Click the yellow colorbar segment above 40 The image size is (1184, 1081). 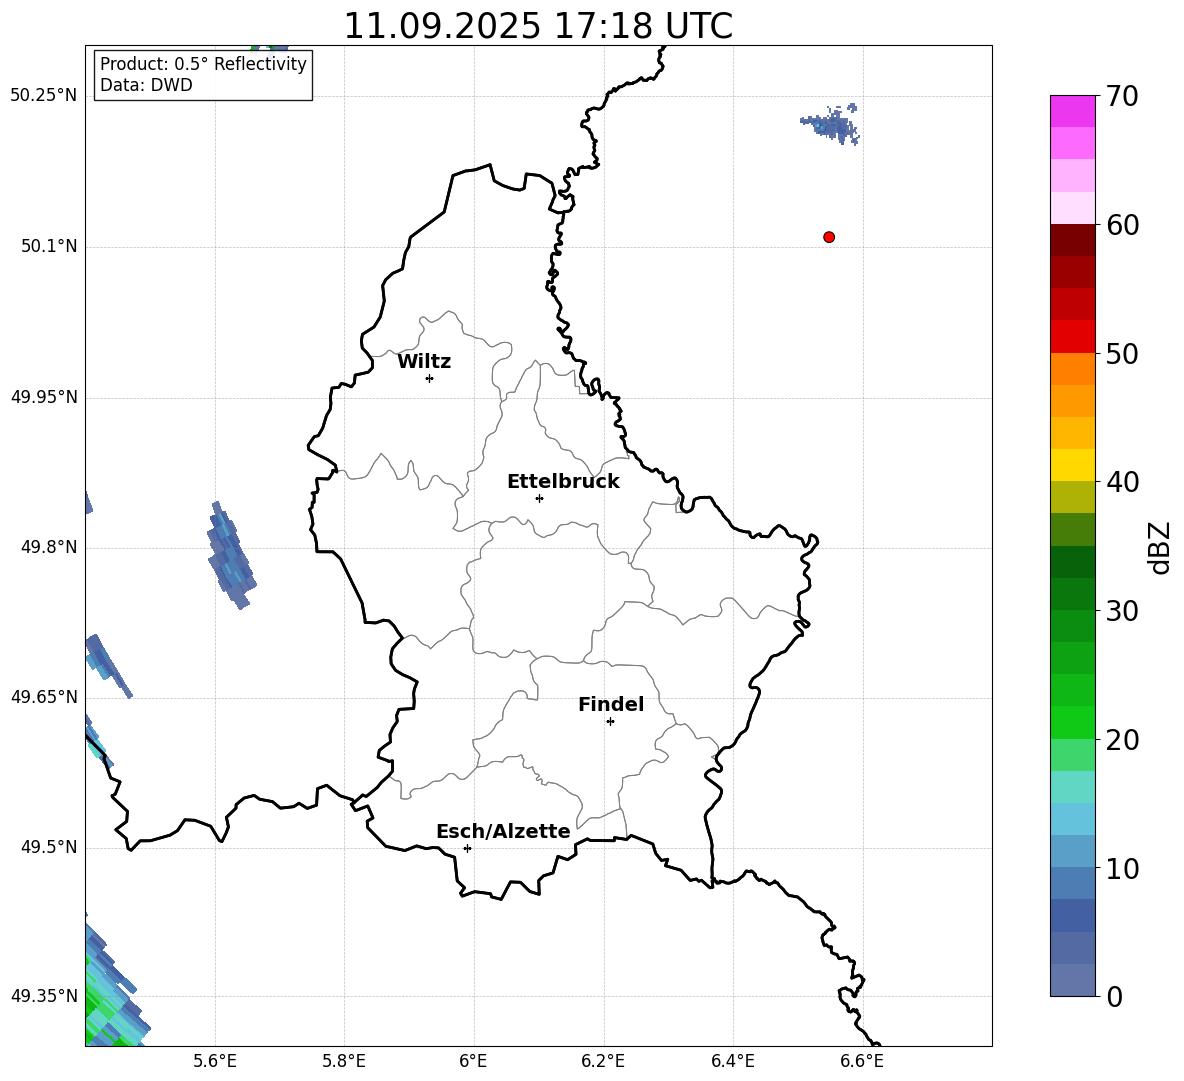[x=1073, y=465]
